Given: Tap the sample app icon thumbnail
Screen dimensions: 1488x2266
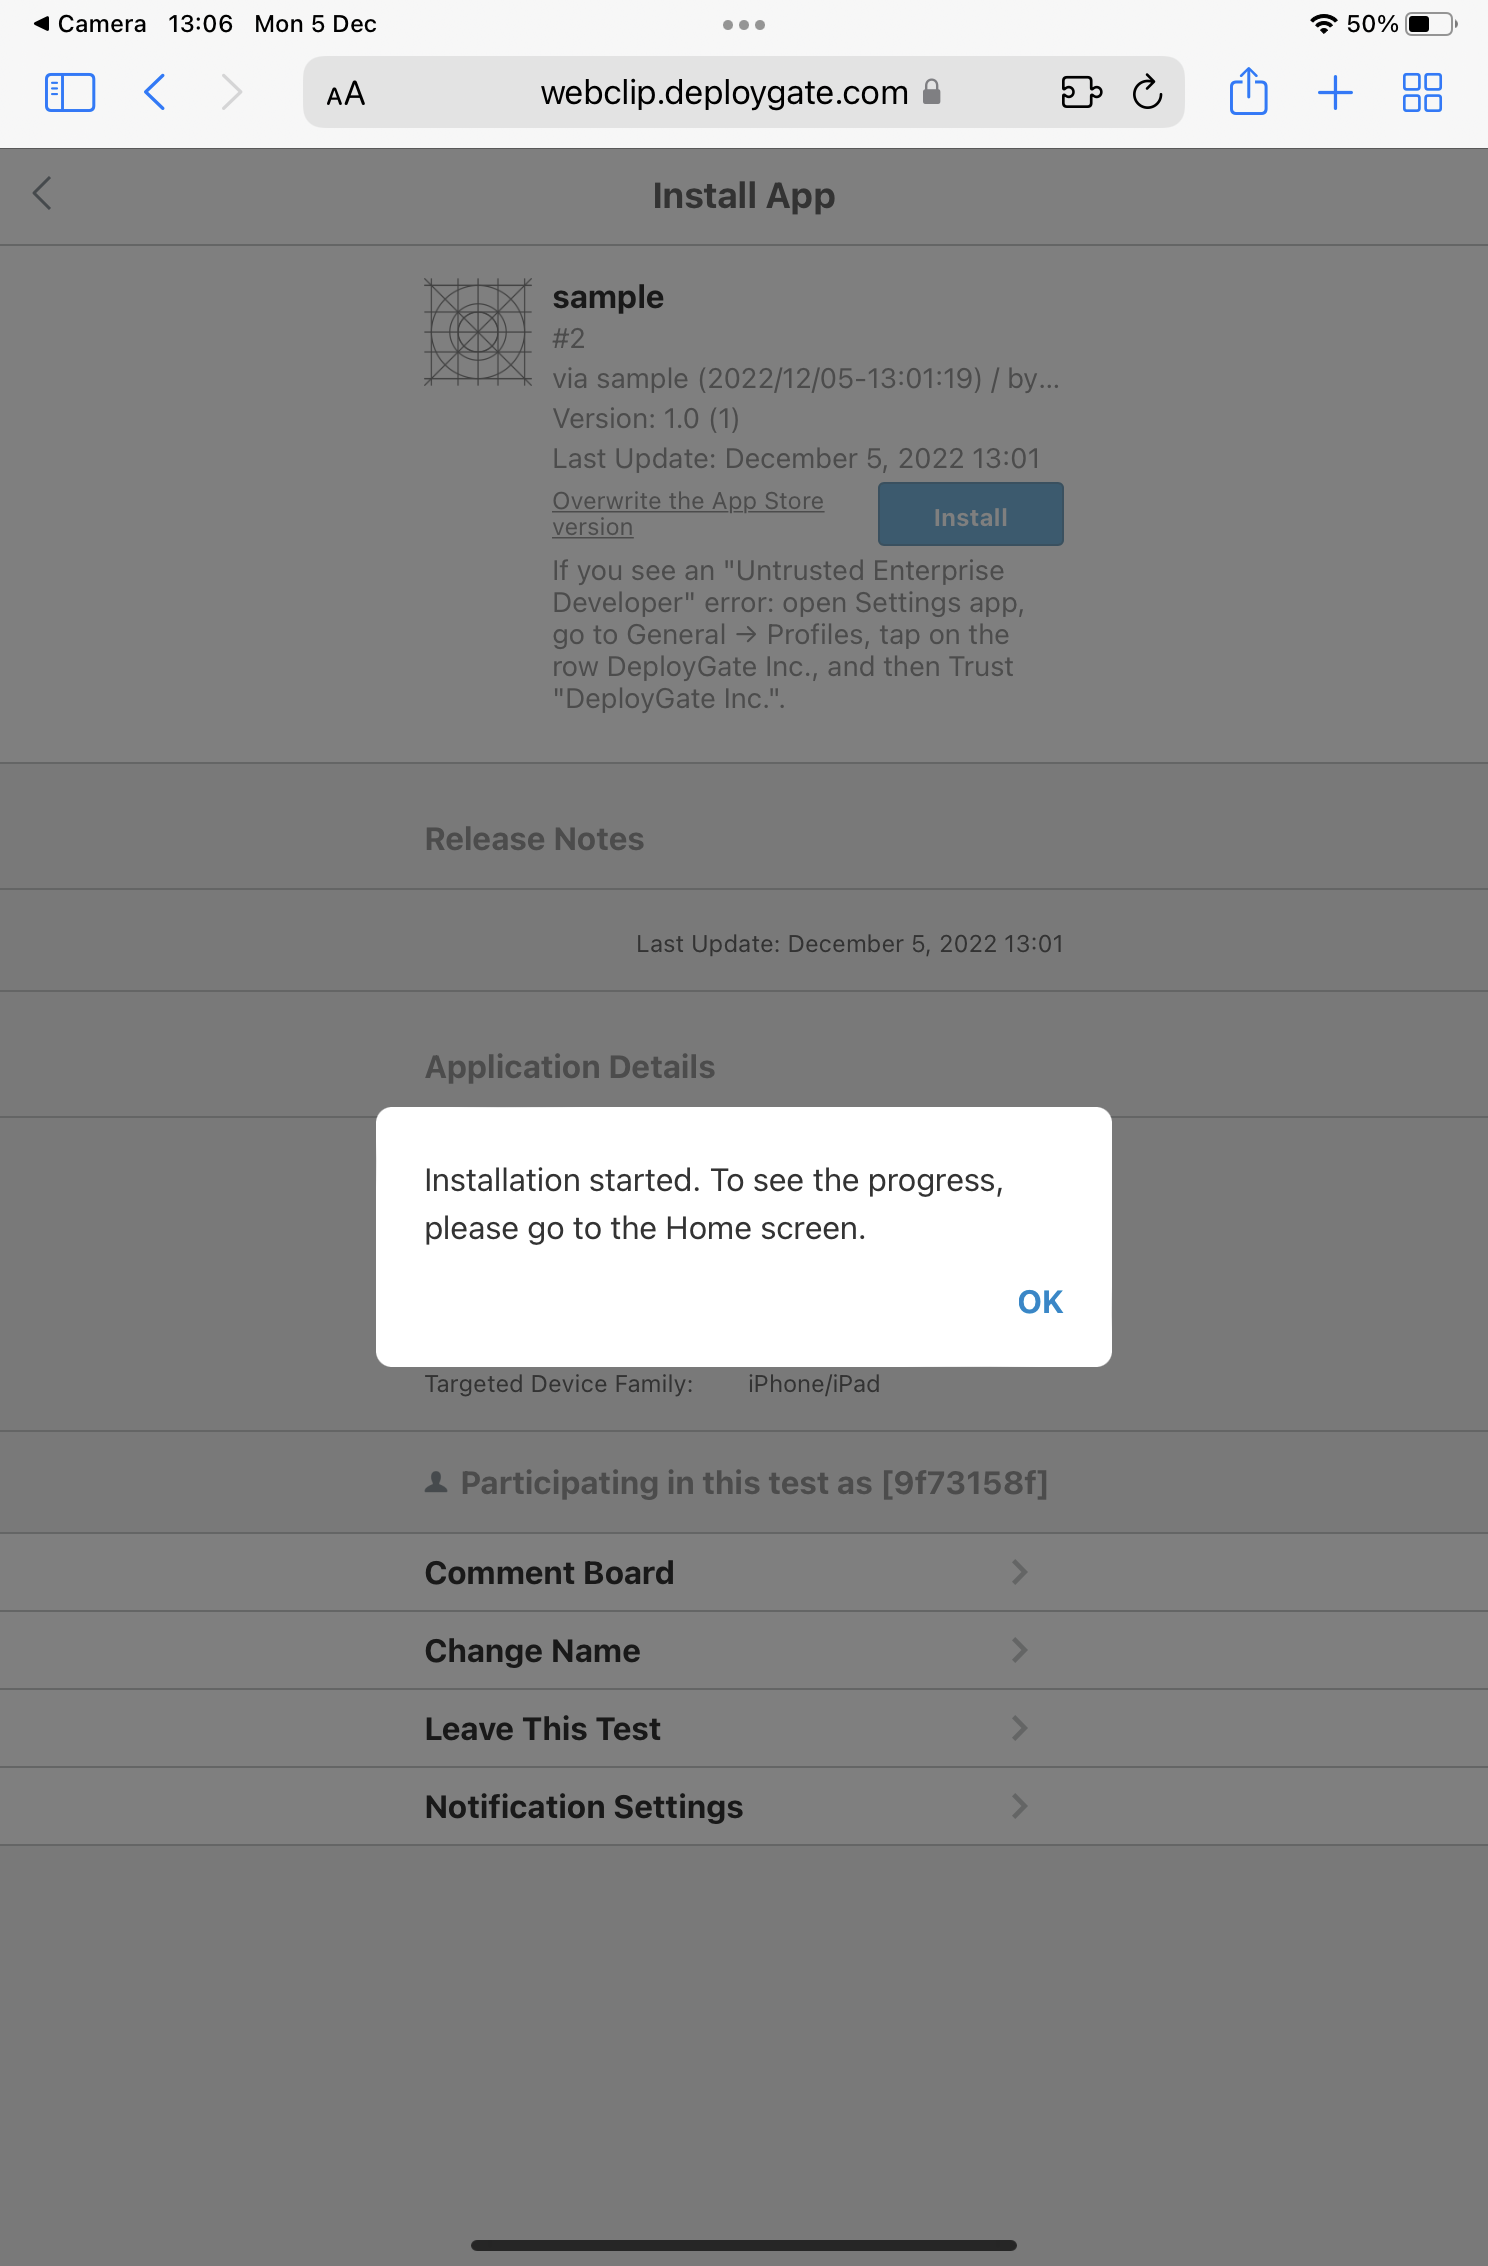Looking at the screenshot, I should 477,332.
